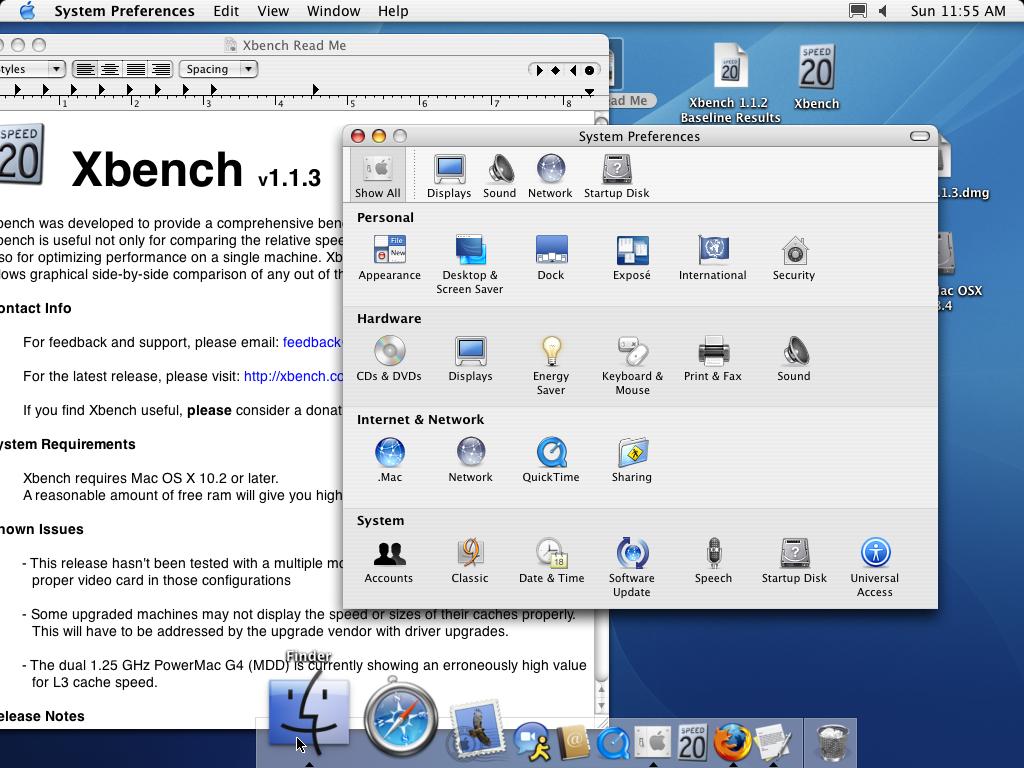Open Date & Time preferences
Image resolution: width=1024 pixels, height=768 pixels.
(551, 561)
